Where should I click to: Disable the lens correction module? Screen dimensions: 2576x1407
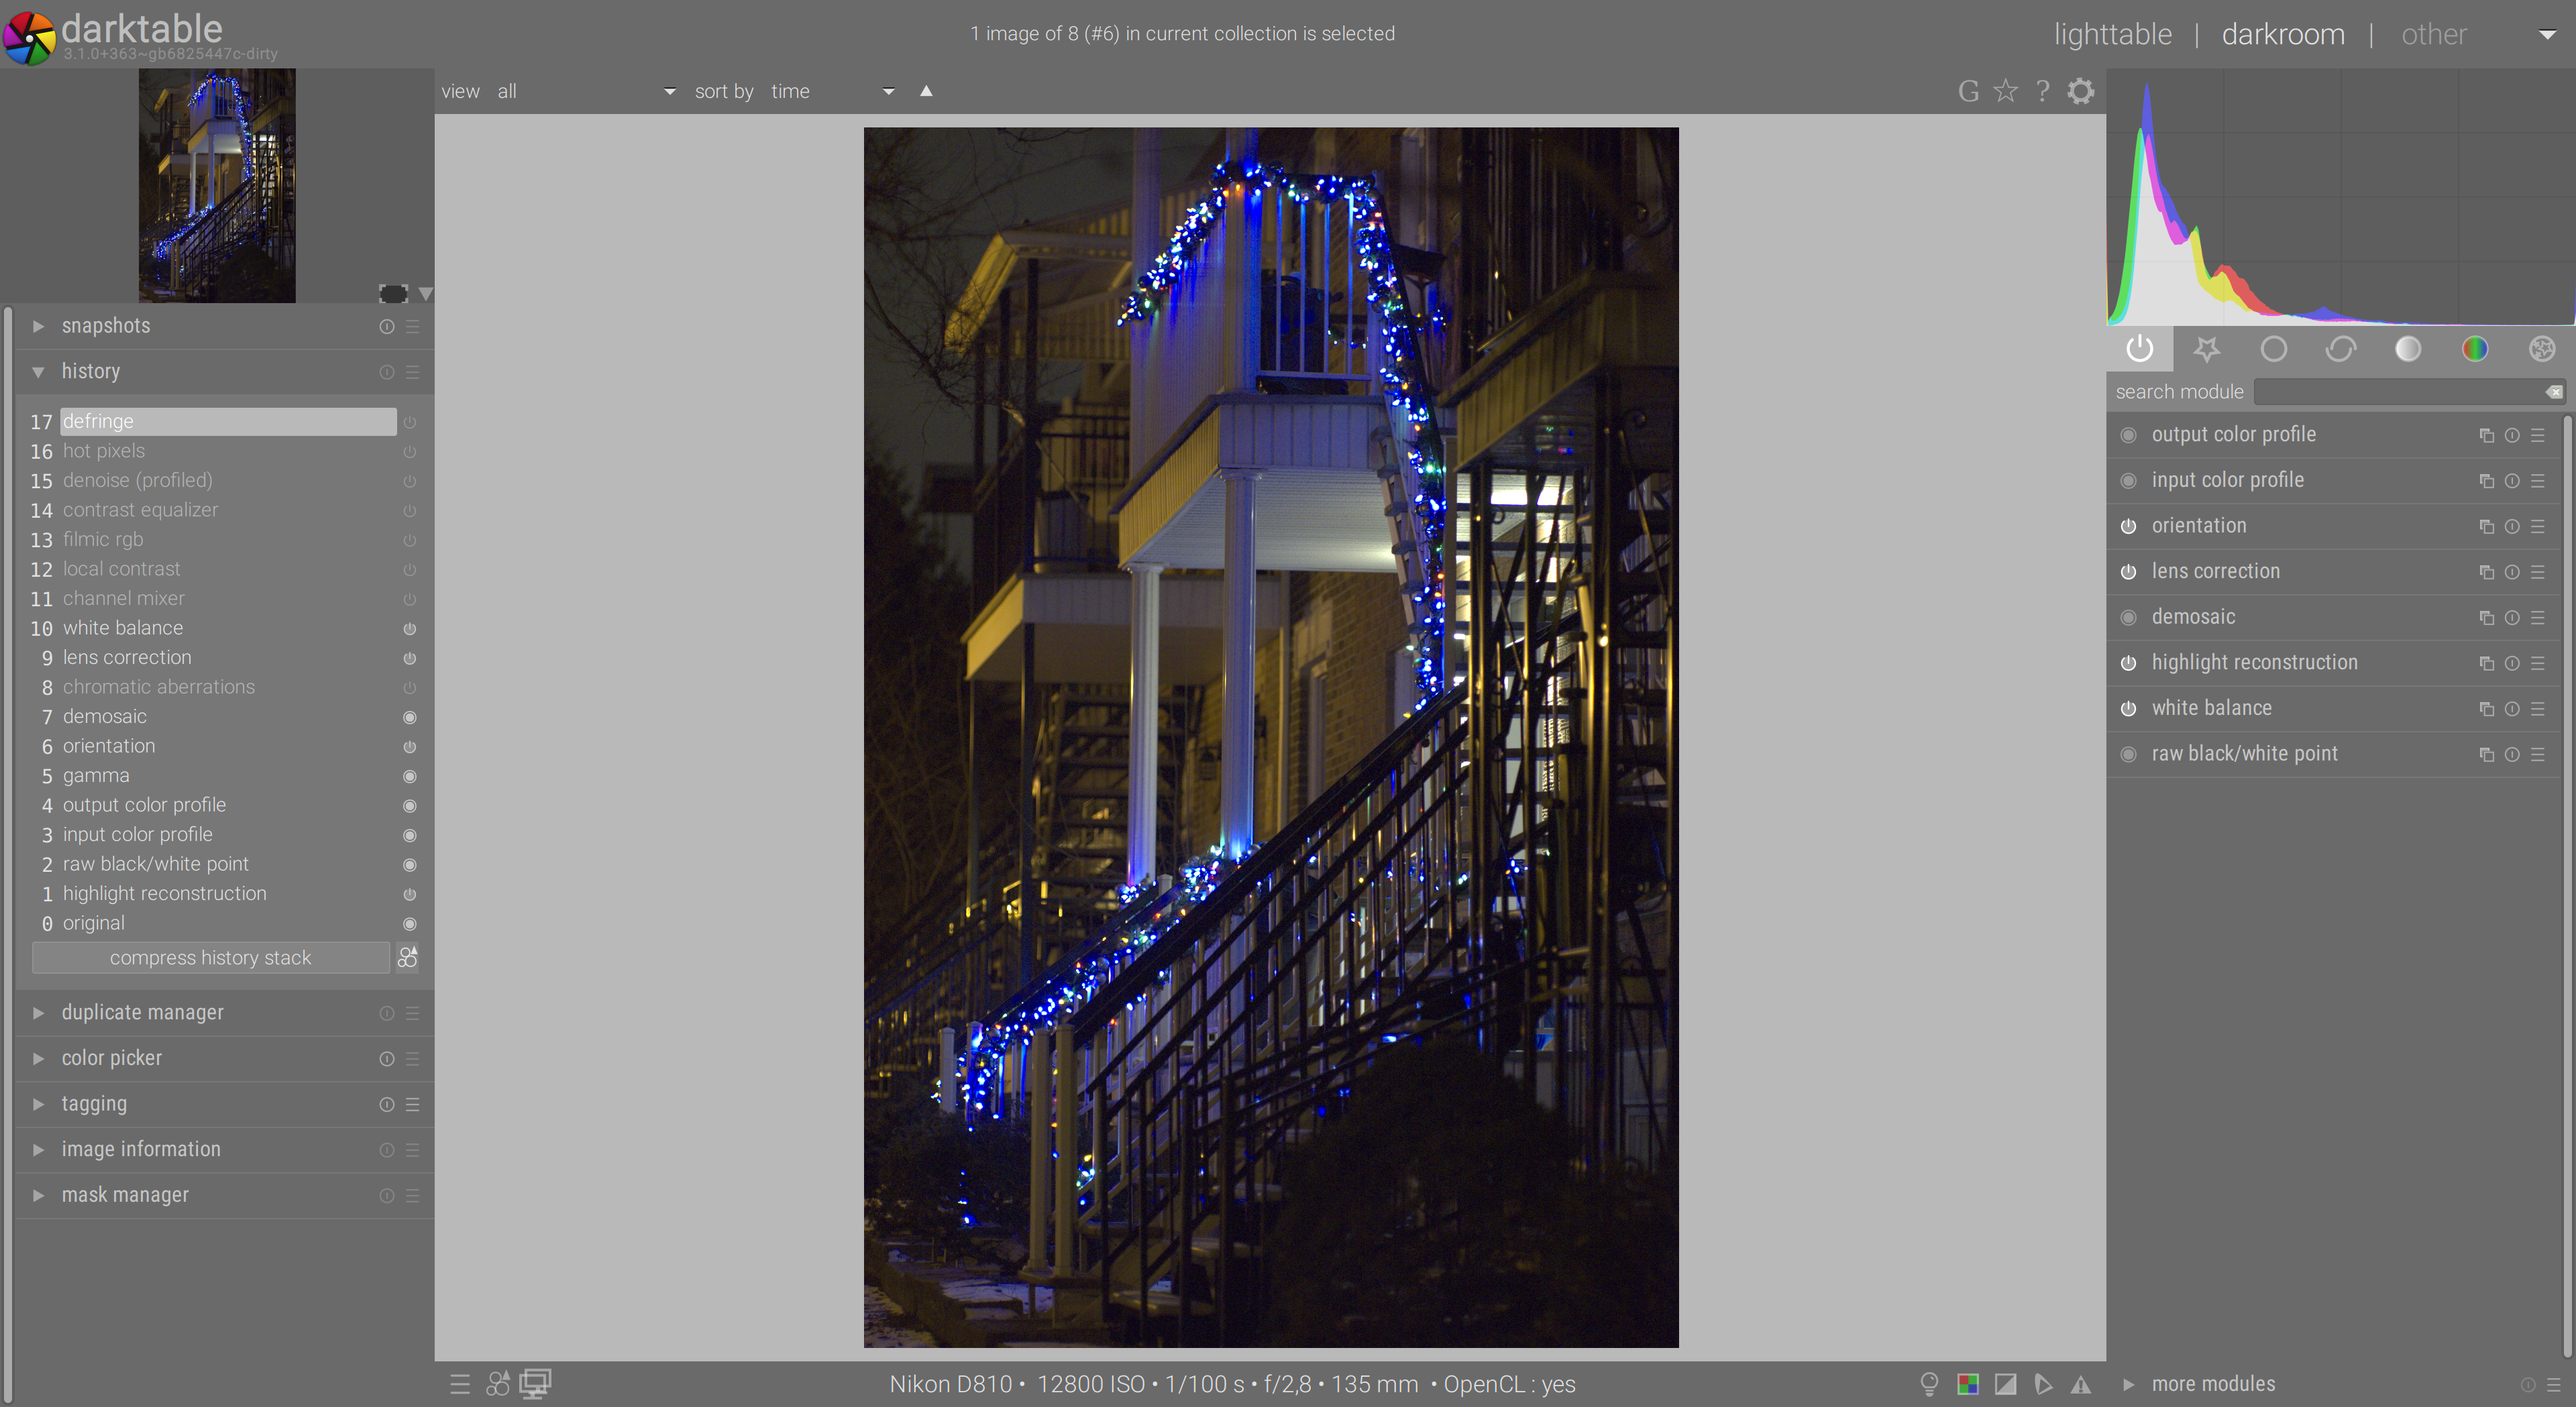coord(2128,572)
